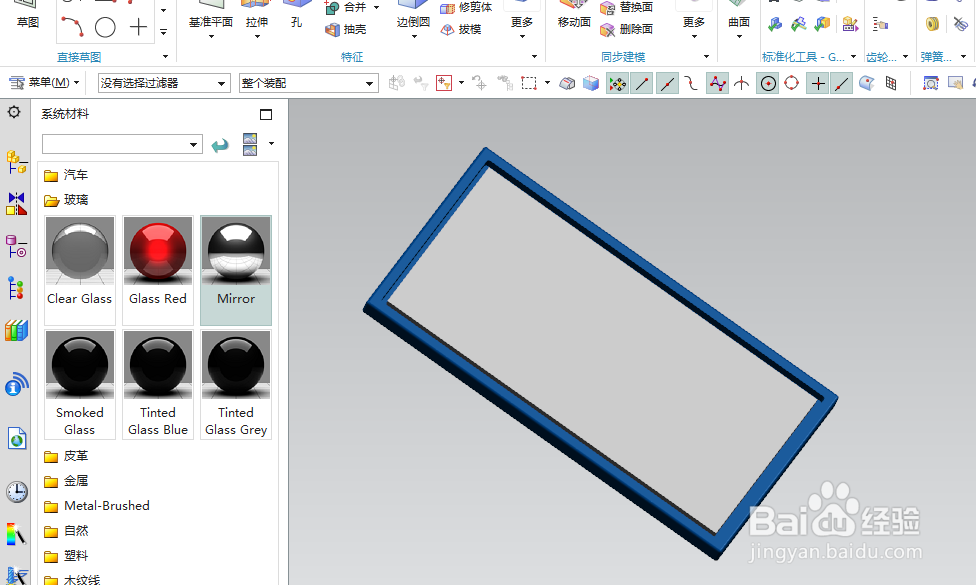Click the rectangle selection mode icon
Viewport: 976px width, 585px height.
[x=528, y=83]
